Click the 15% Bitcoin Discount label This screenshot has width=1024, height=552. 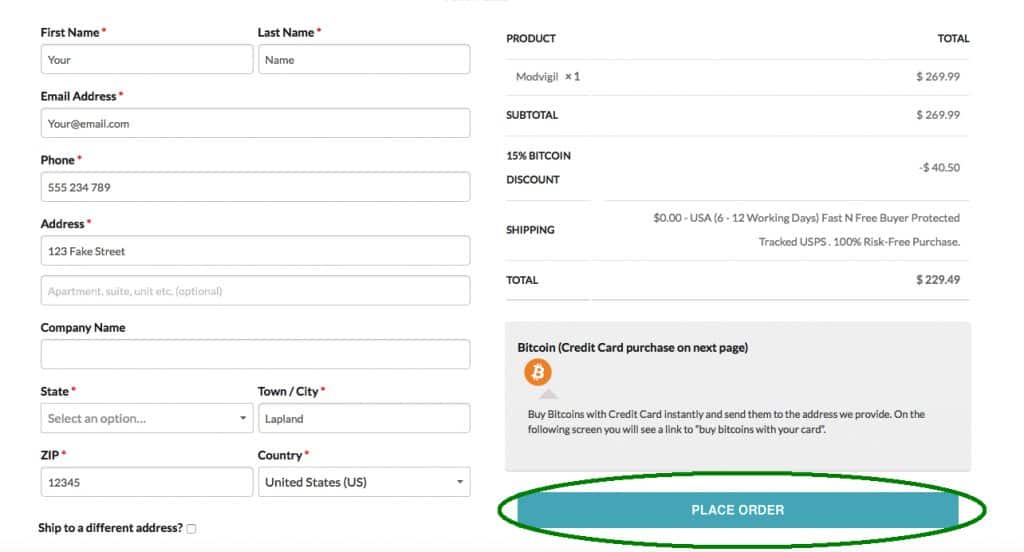point(538,168)
